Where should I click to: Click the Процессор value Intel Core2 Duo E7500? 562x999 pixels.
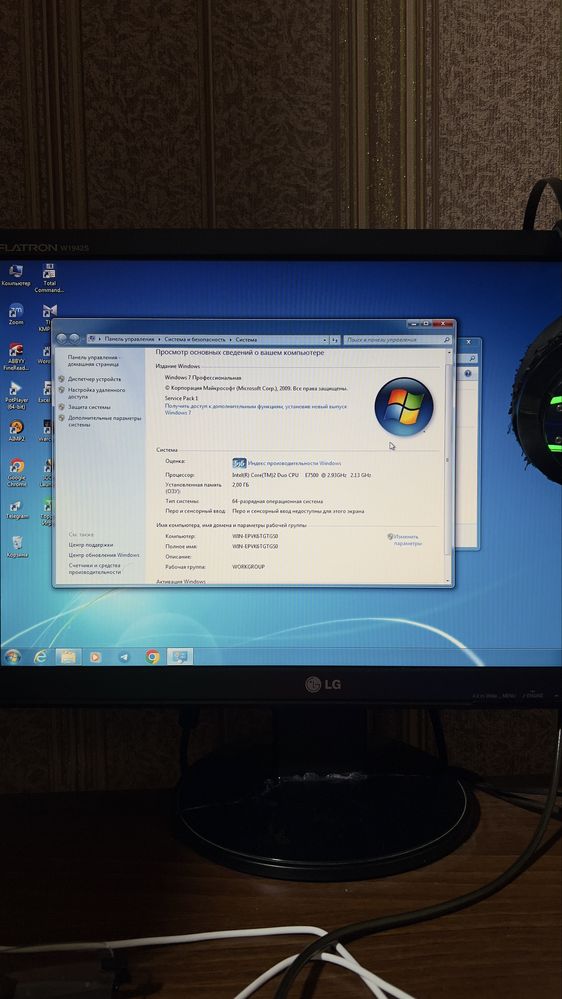point(301,475)
